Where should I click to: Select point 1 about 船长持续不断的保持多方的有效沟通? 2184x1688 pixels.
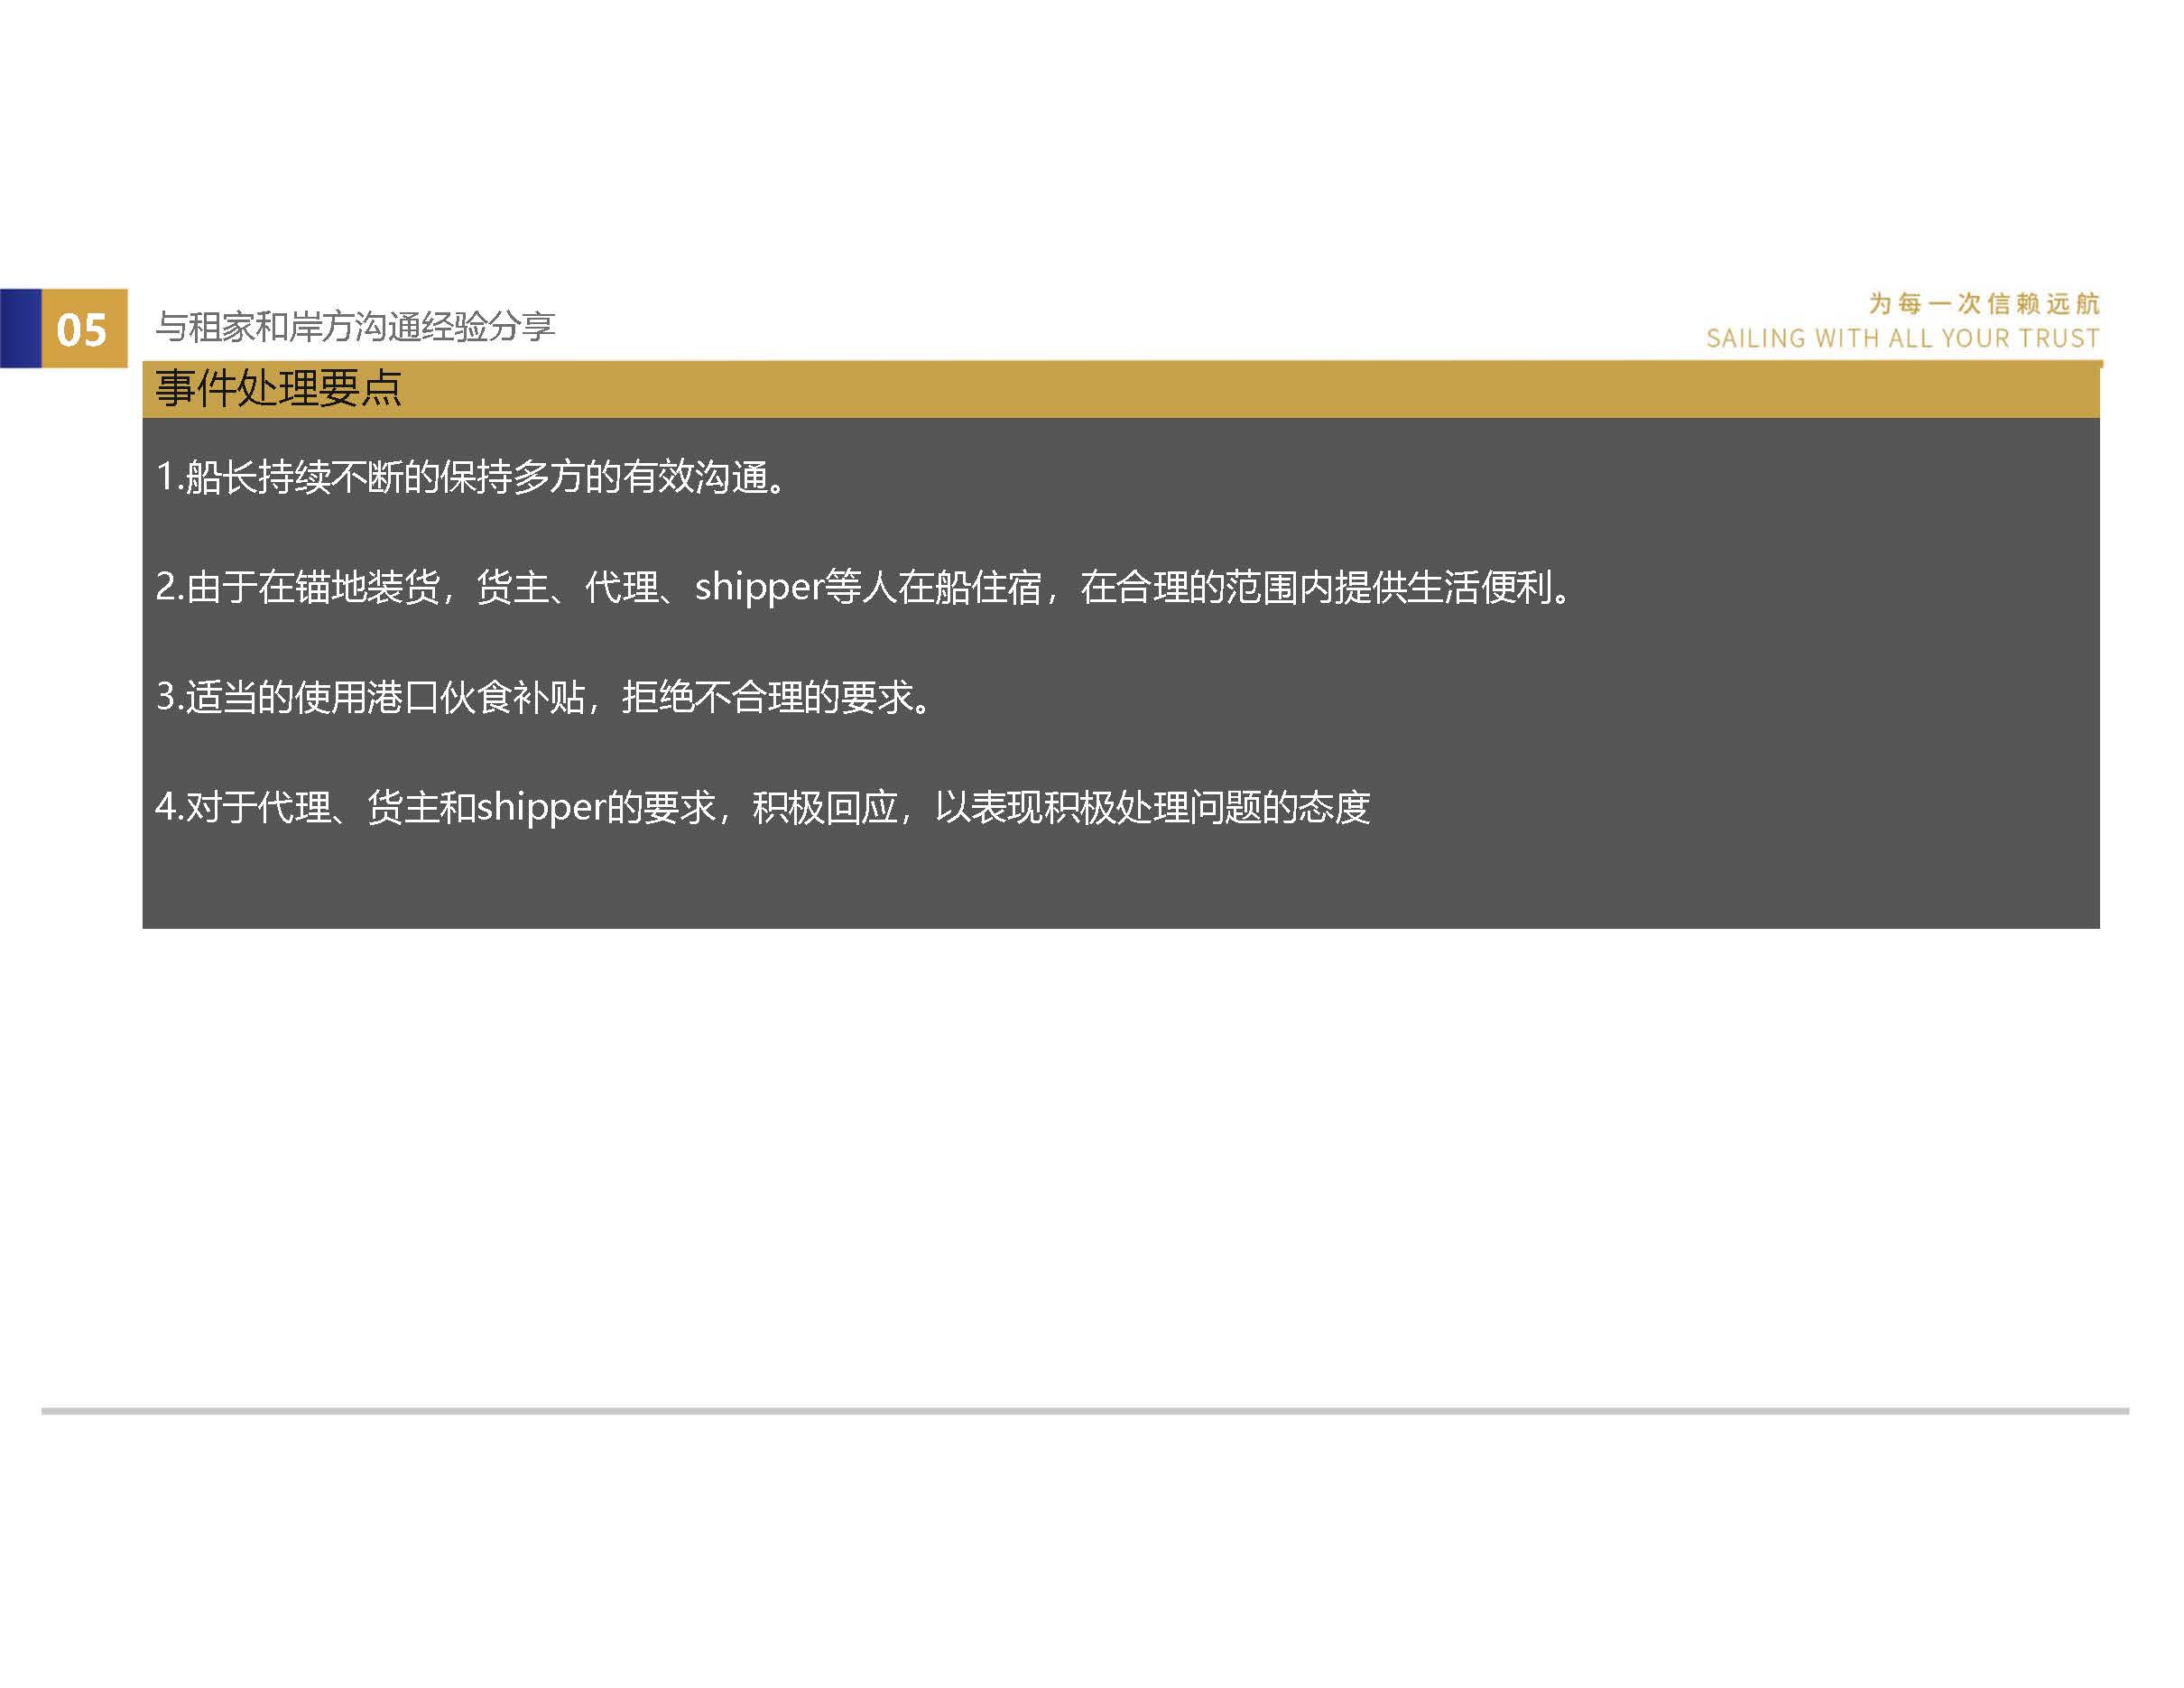[470, 477]
